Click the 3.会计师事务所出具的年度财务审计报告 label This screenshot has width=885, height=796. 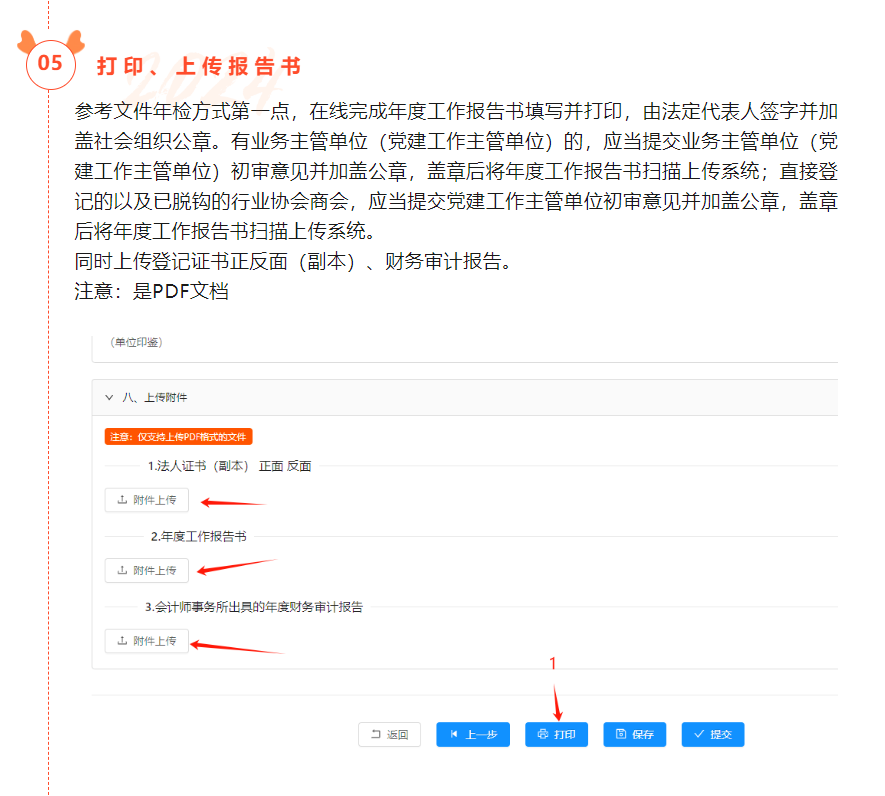(x=253, y=606)
